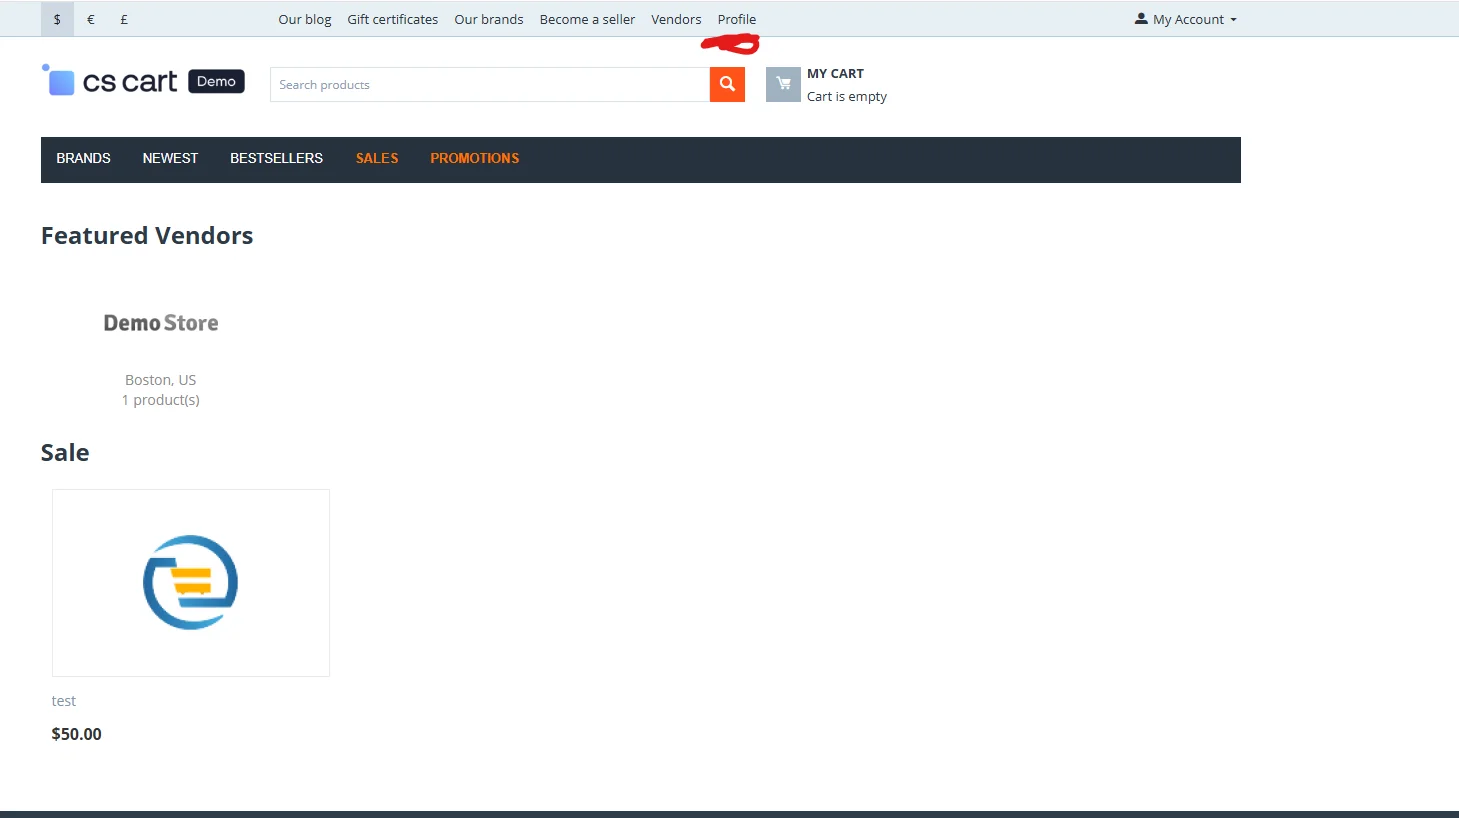Switch currency to dollar
The width and height of the screenshot is (1459, 818).
tap(57, 19)
